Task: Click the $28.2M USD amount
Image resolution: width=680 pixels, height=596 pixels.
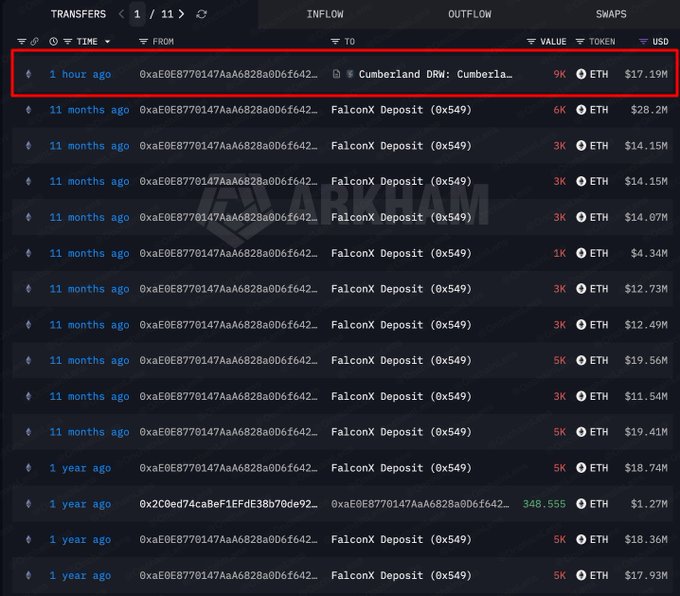Action: [x=649, y=110]
